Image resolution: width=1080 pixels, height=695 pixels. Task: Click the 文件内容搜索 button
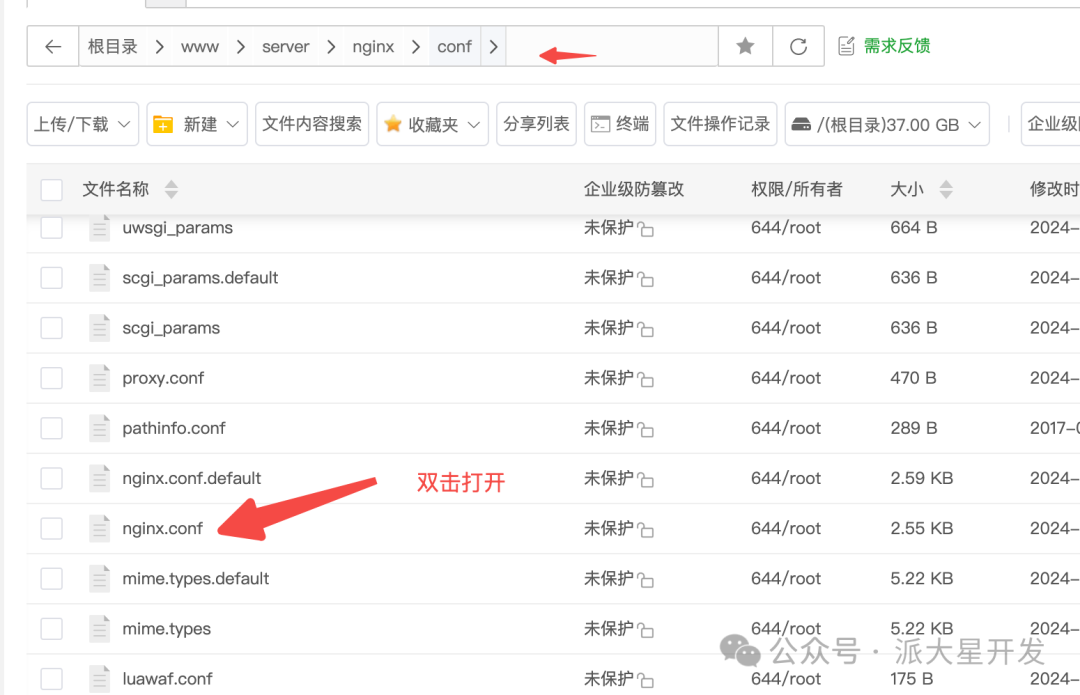click(x=312, y=124)
